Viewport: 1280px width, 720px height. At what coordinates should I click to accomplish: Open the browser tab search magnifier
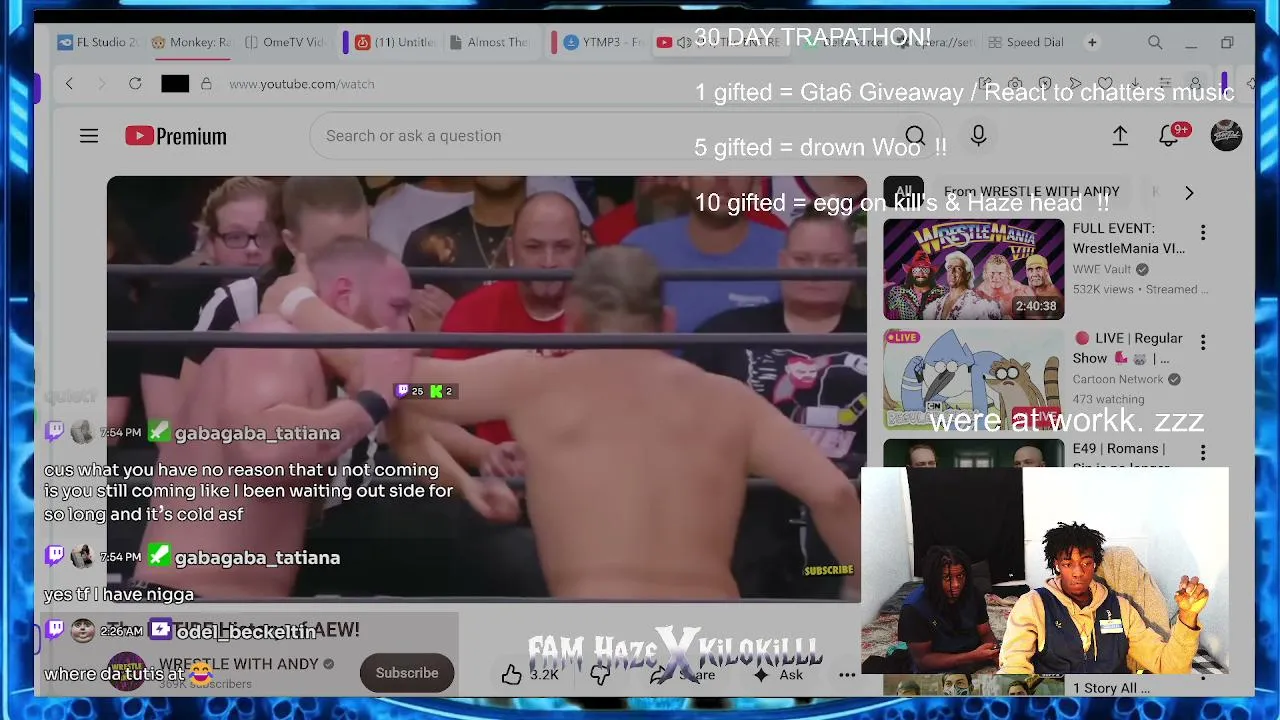[x=1155, y=43]
